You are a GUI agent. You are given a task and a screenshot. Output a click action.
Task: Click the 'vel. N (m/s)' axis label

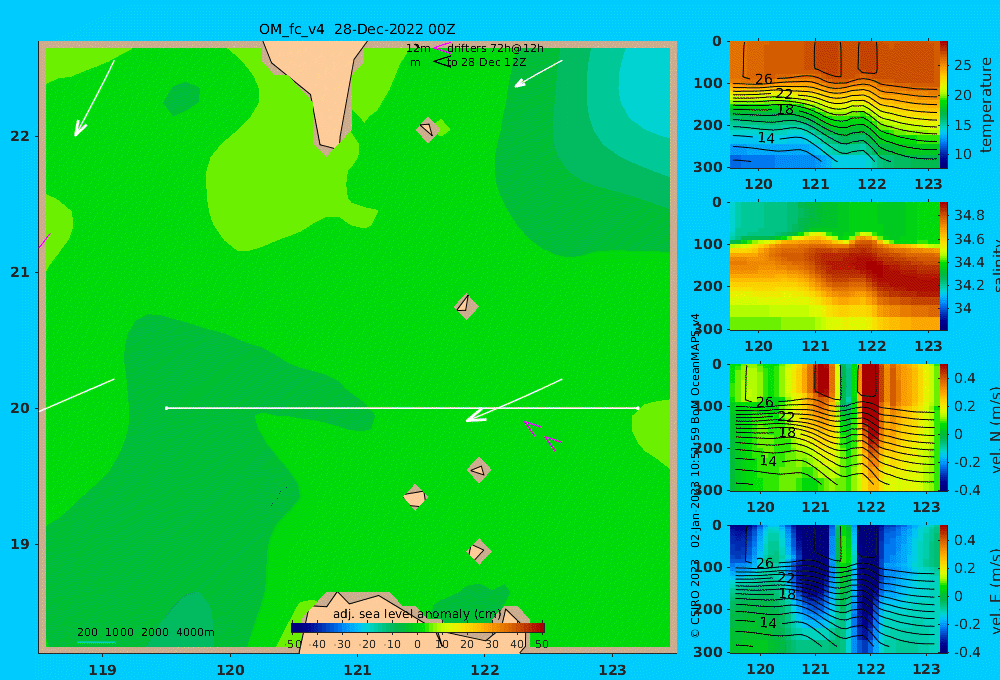click(x=994, y=430)
